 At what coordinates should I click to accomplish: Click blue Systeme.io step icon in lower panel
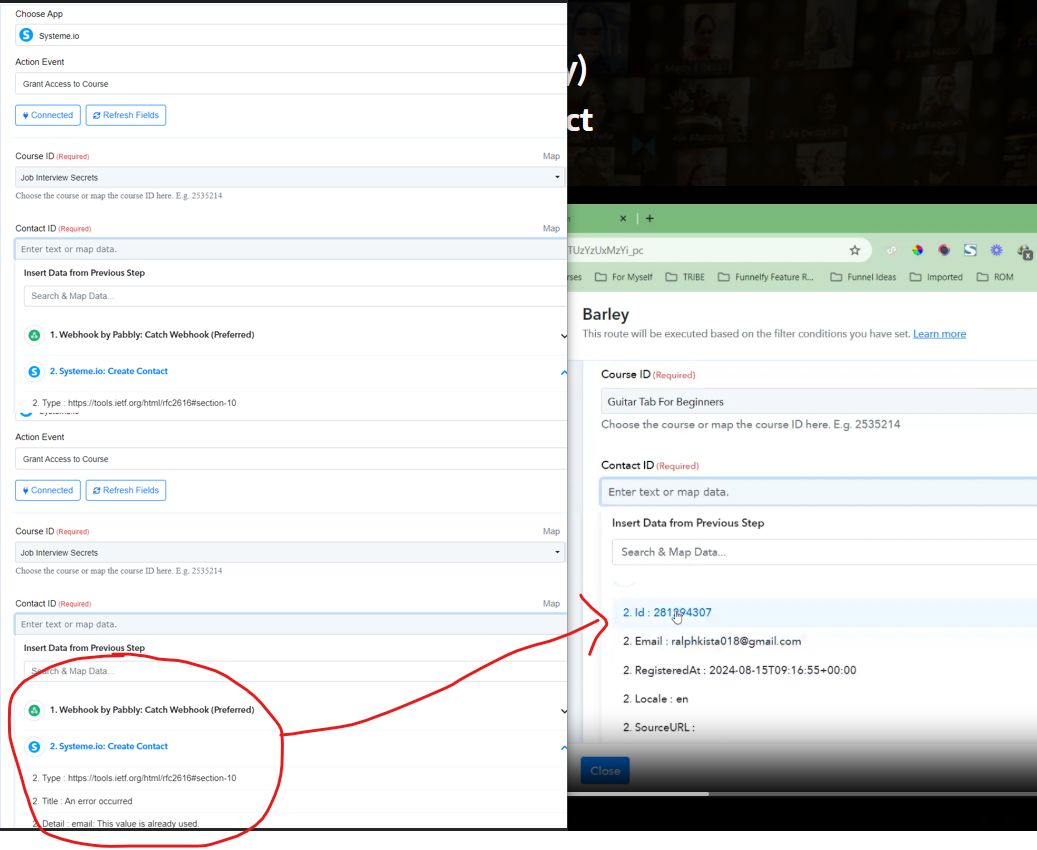point(34,747)
